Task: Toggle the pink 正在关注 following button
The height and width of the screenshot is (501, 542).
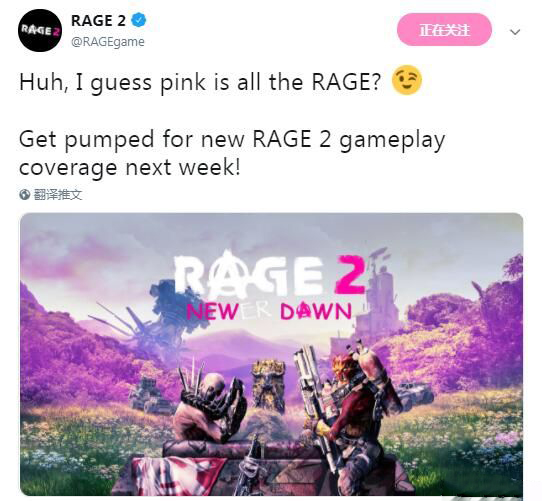Action: point(444,30)
